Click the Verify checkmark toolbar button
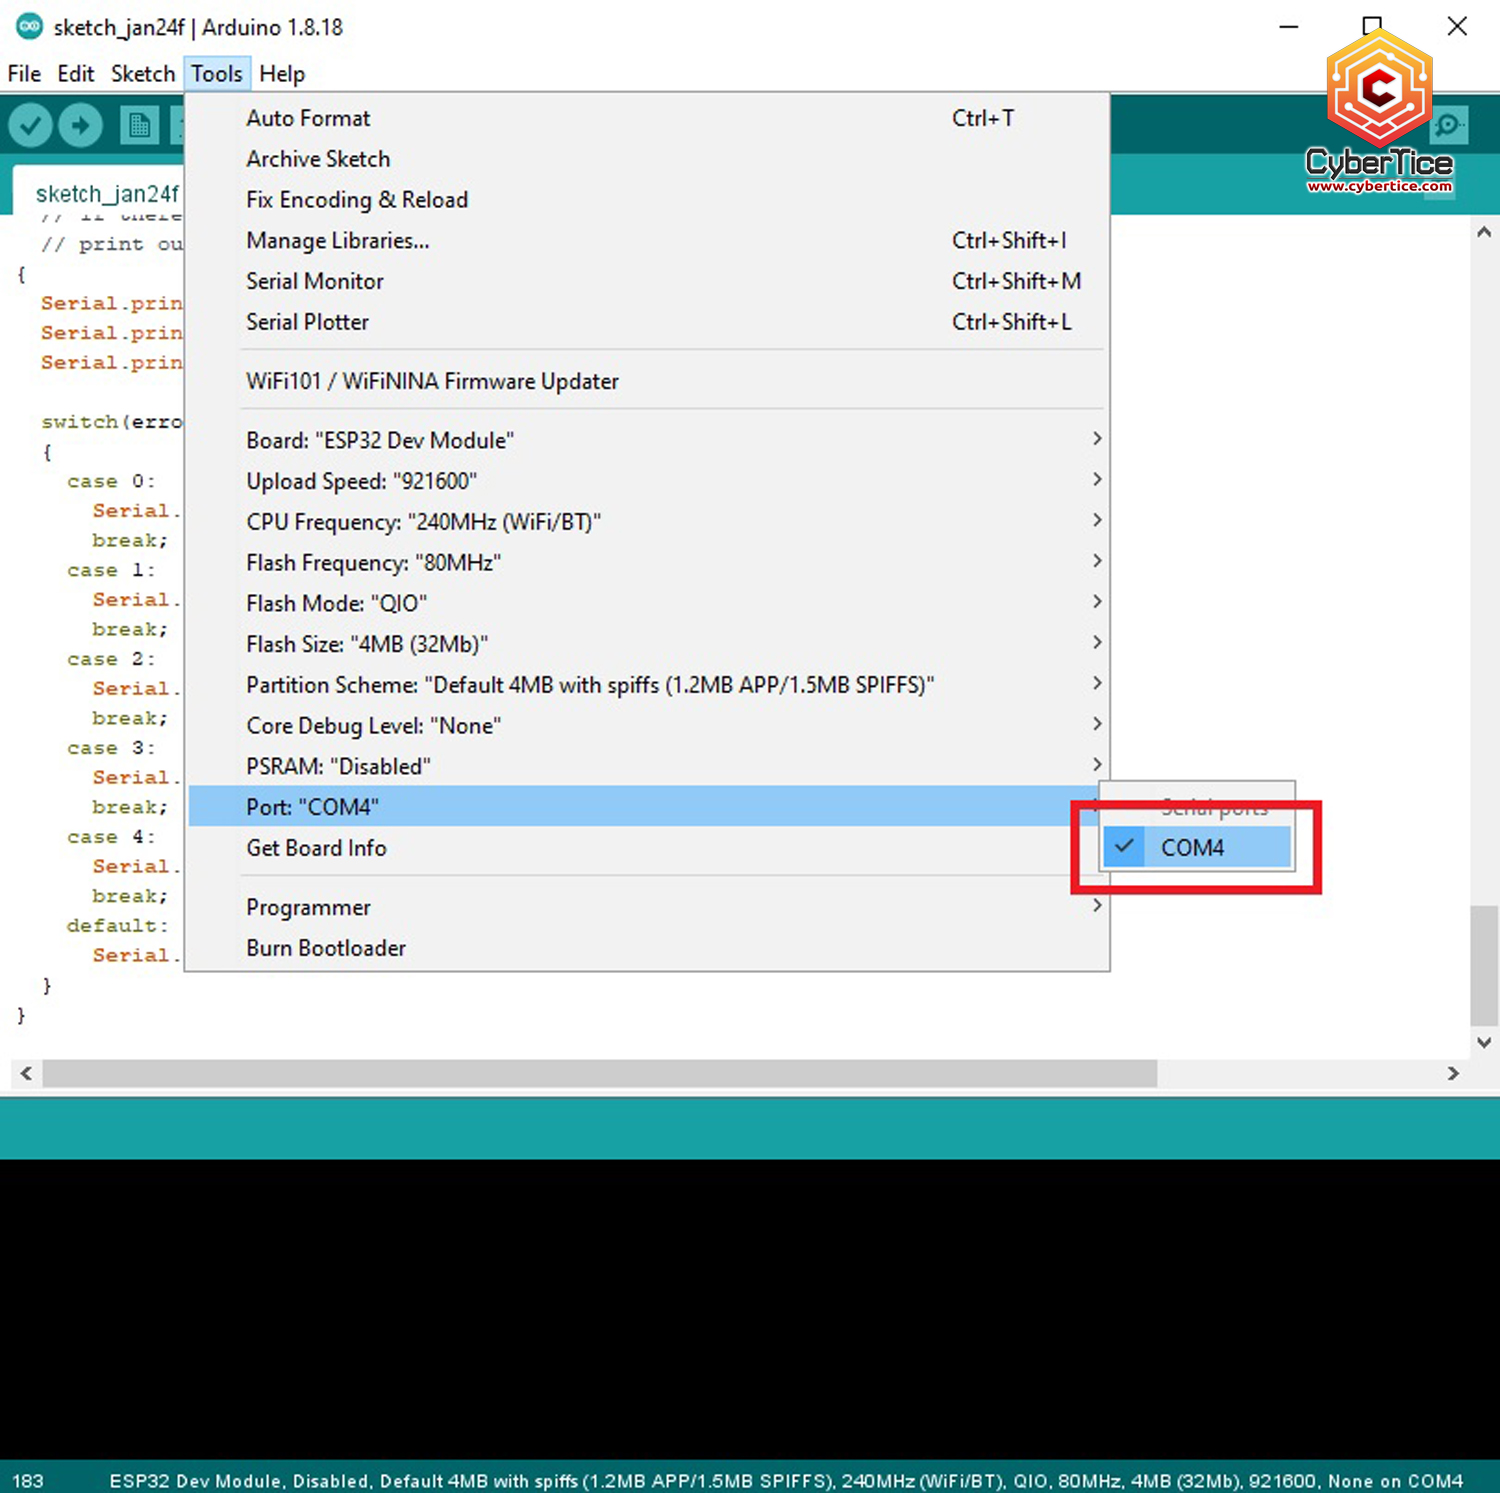Screen dimensions: 1500x1493 [x=30, y=126]
